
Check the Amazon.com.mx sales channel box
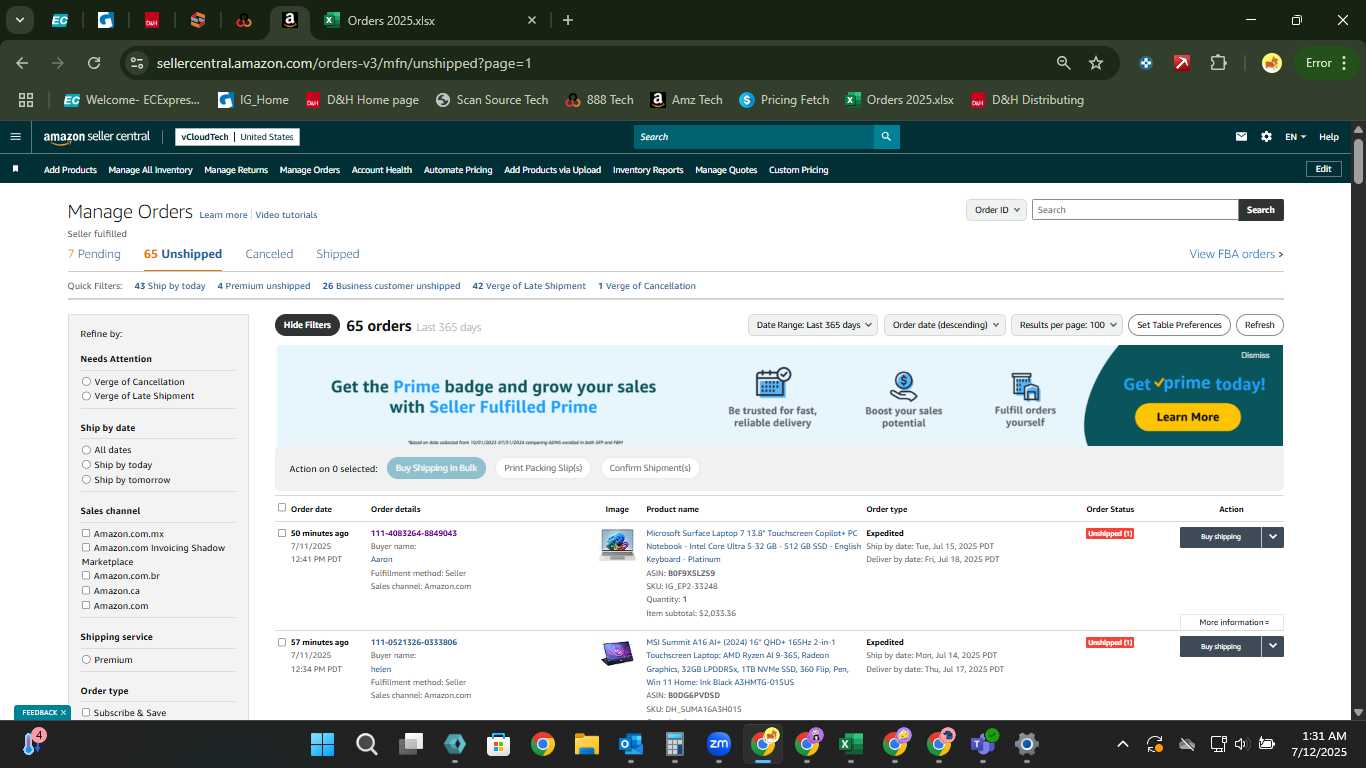[x=86, y=533]
